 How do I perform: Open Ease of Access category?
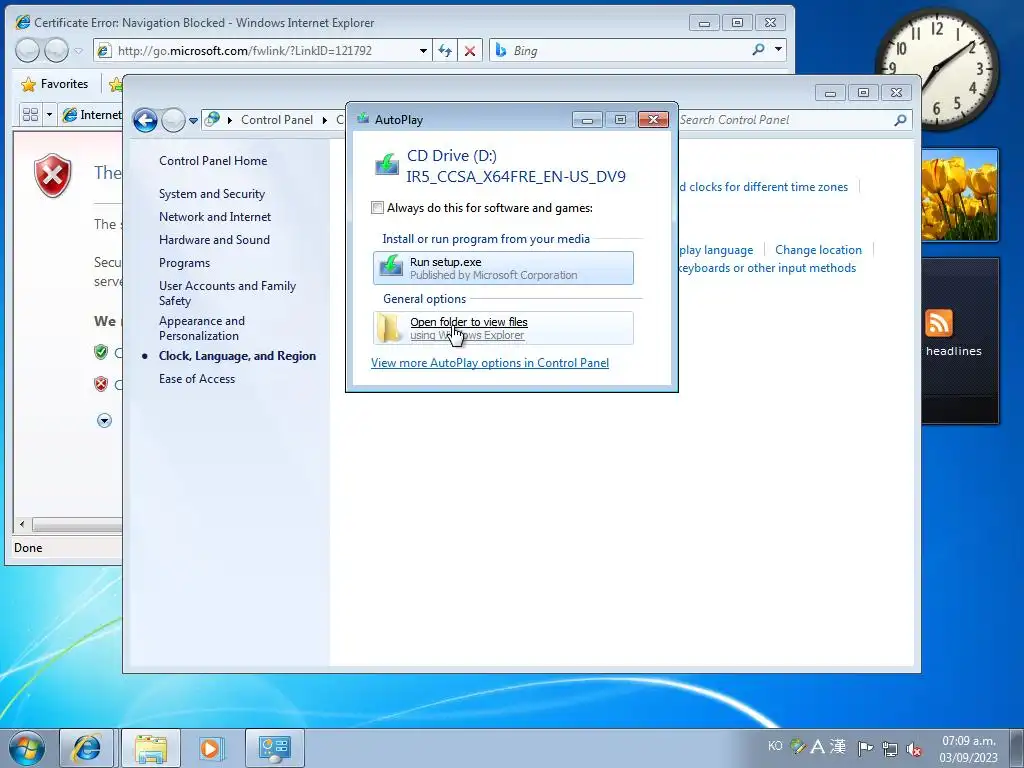tap(197, 379)
